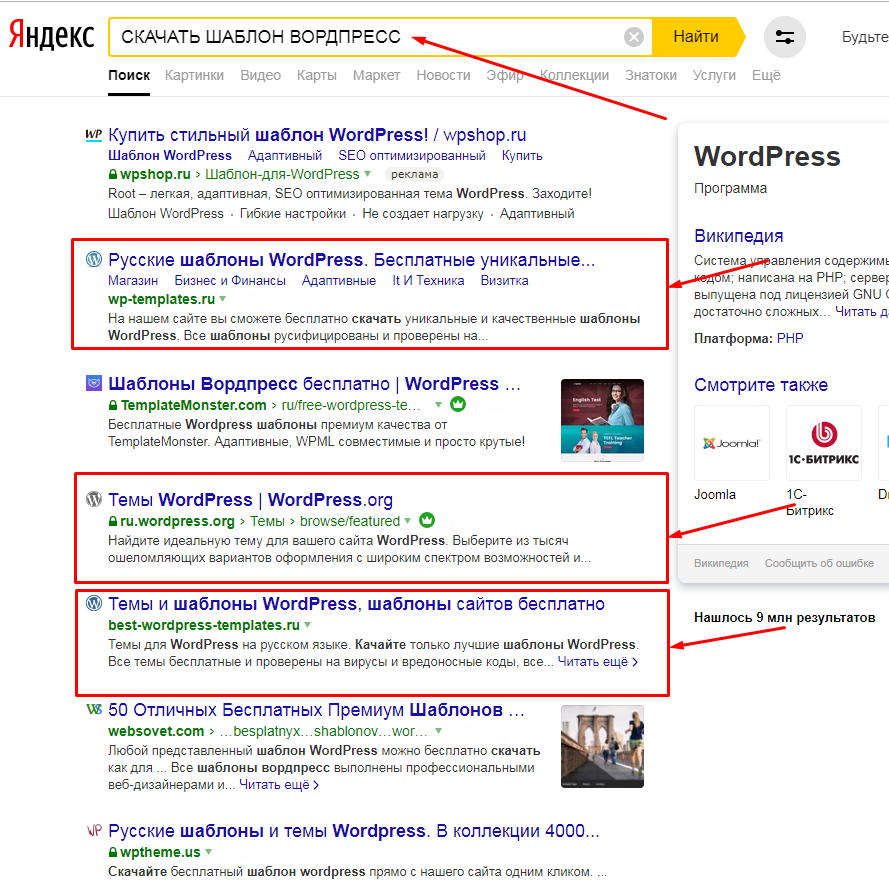Click the green crown badge next to TemplateMonster
889x882 pixels.
click(x=458, y=404)
